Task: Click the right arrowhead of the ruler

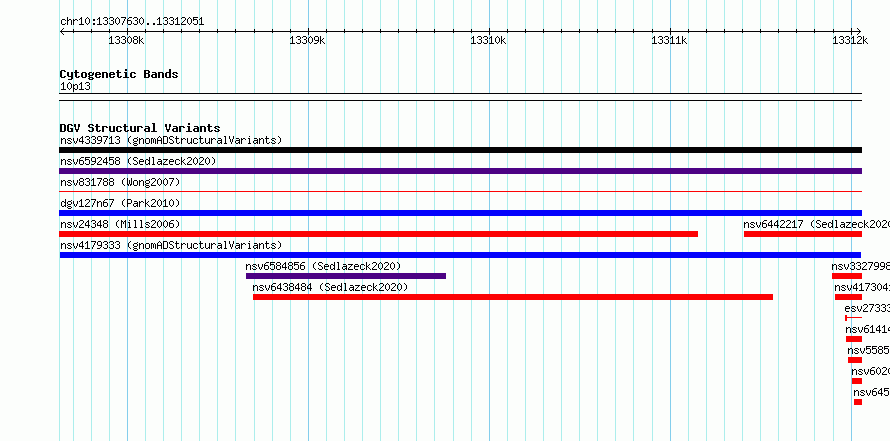Action: pos(859,31)
